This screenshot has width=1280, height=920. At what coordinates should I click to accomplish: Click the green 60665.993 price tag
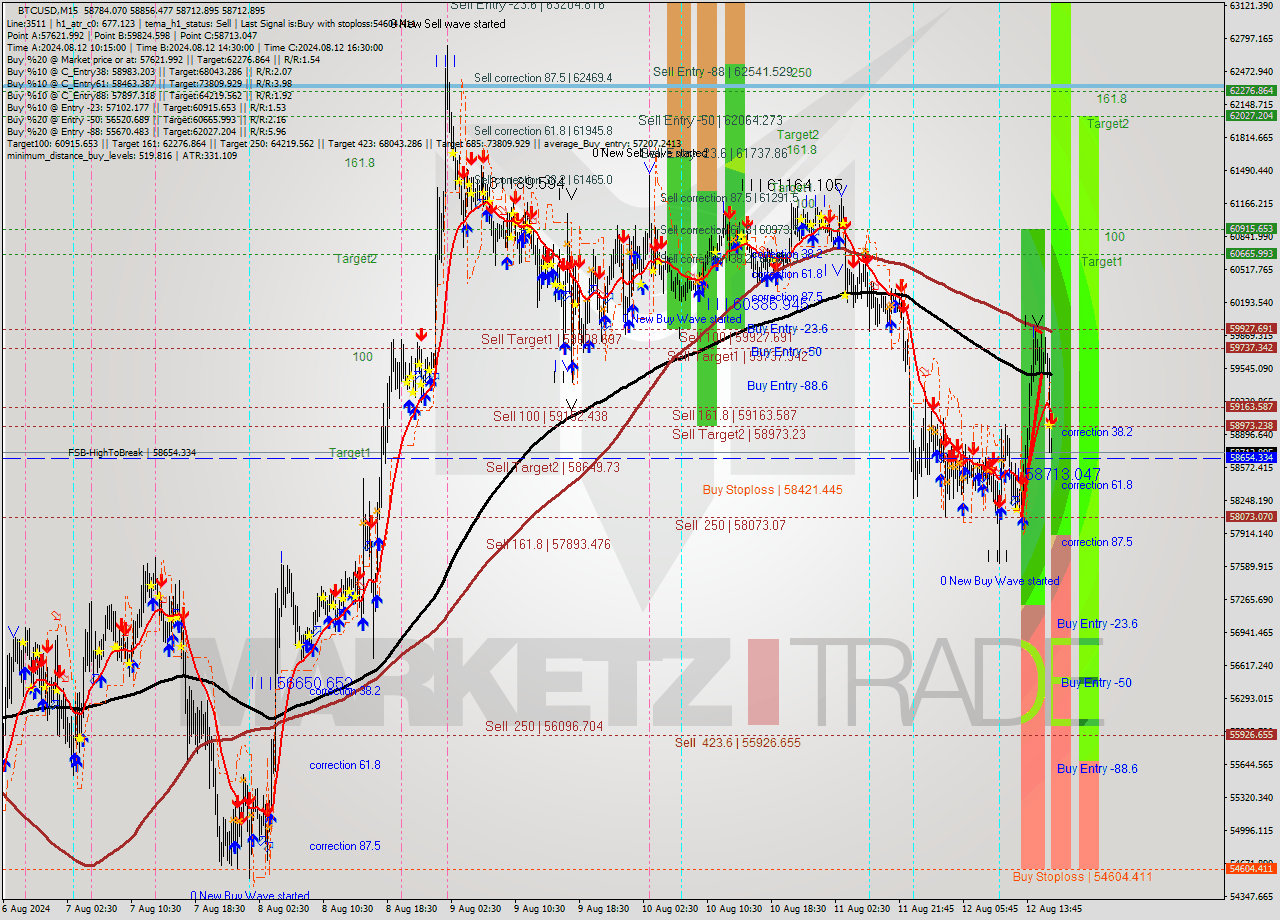click(x=1250, y=254)
